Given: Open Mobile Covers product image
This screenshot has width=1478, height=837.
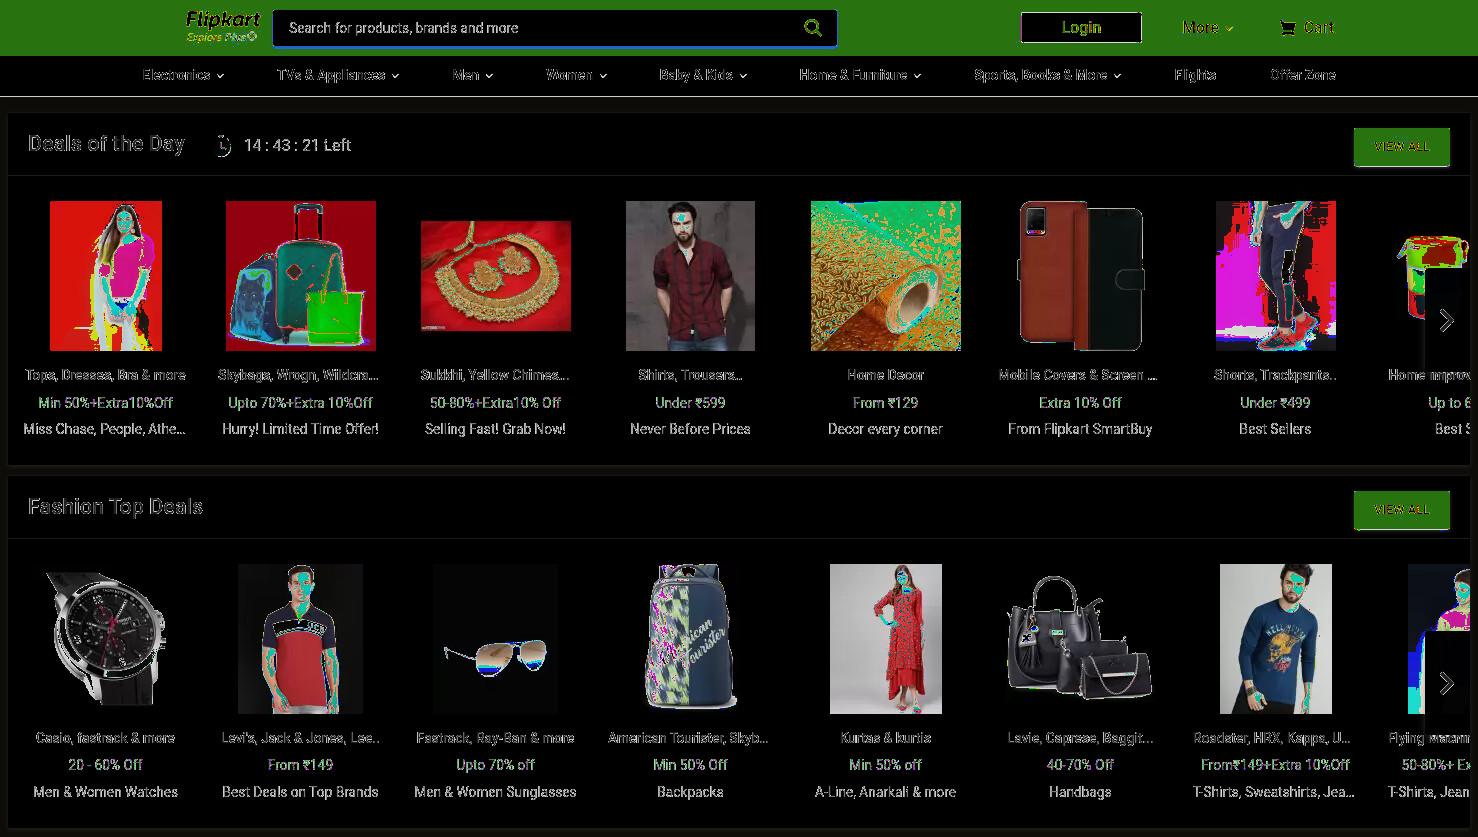Looking at the screenshot, I should tap(1081, 276).
